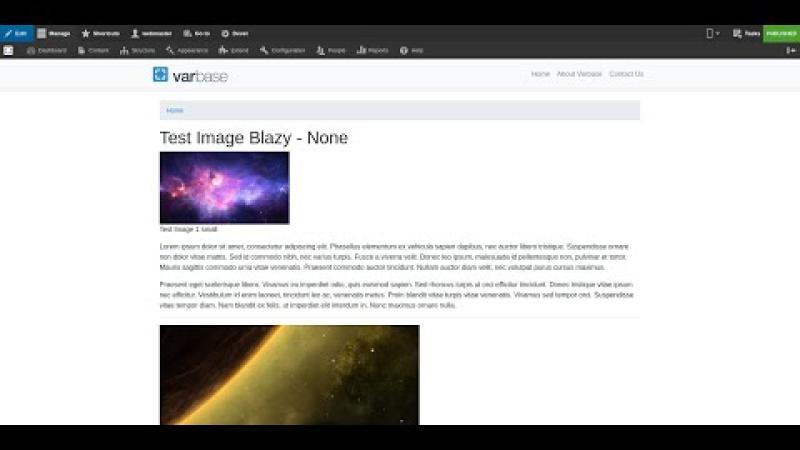Open the Reports admin menu item
Screen dimensions: 800x450
(x=372, y=51)
